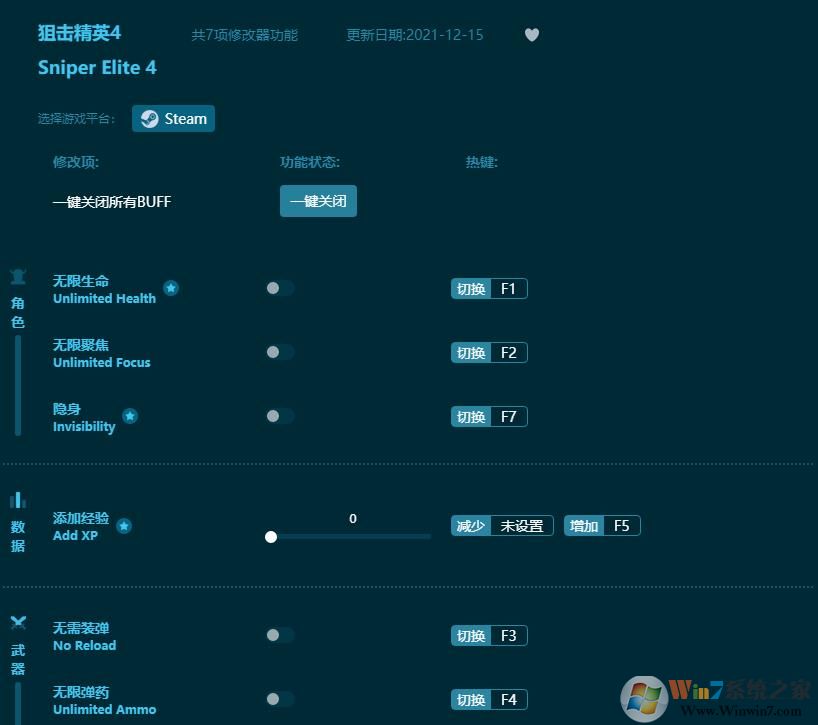Enable the Unlimited Ammo toggle
The width and height of the screenshot is (818, 725).
click(x=280, y=699)
